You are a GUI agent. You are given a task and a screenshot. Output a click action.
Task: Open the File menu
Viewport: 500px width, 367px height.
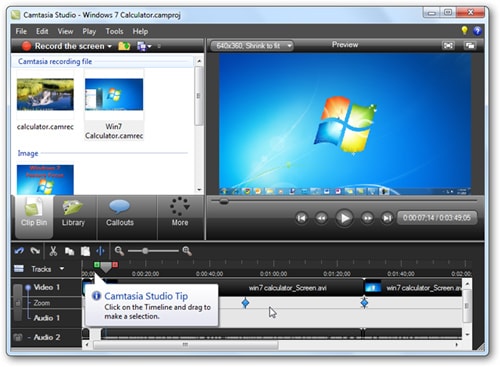click(21, 31)
